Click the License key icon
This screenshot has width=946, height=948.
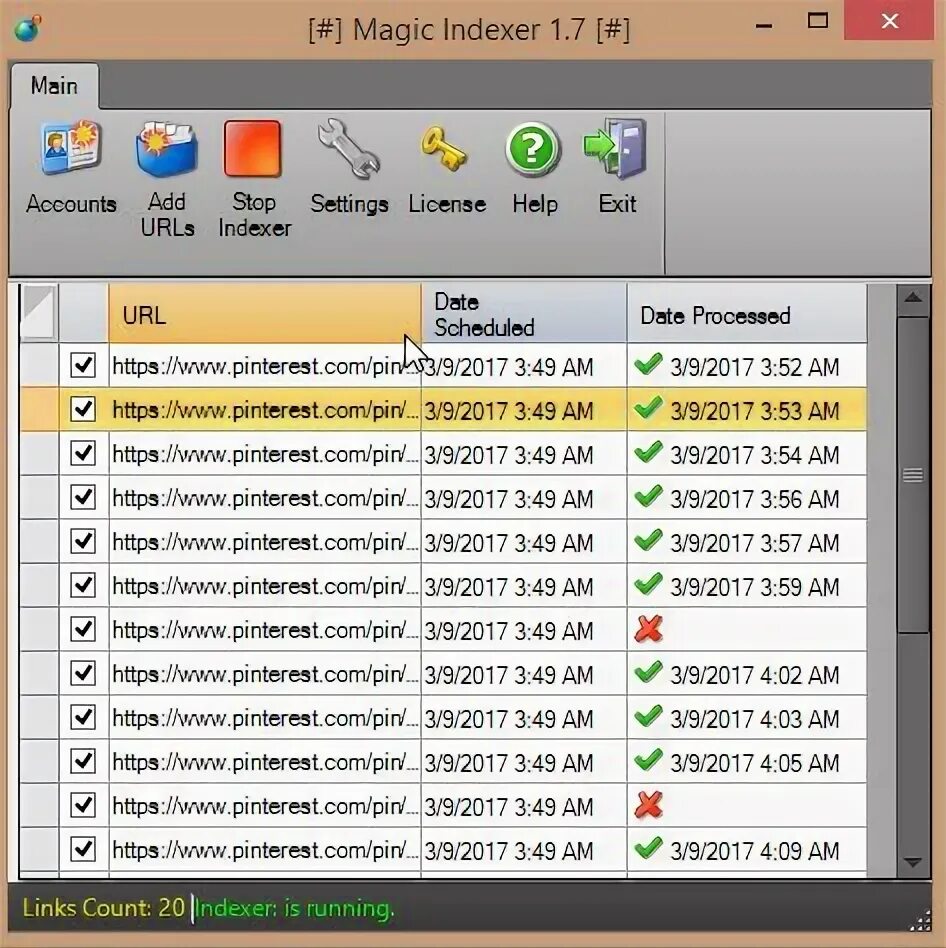coord(446,150)
